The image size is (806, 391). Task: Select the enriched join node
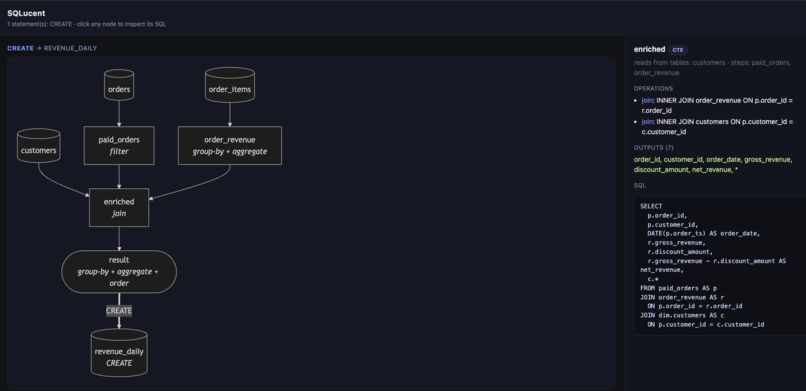point(119,207)
